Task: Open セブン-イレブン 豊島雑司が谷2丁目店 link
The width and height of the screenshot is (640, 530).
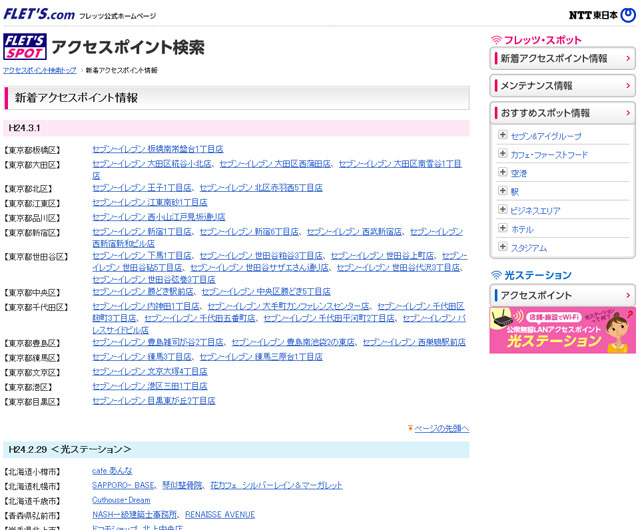Action: pos(158,342)
